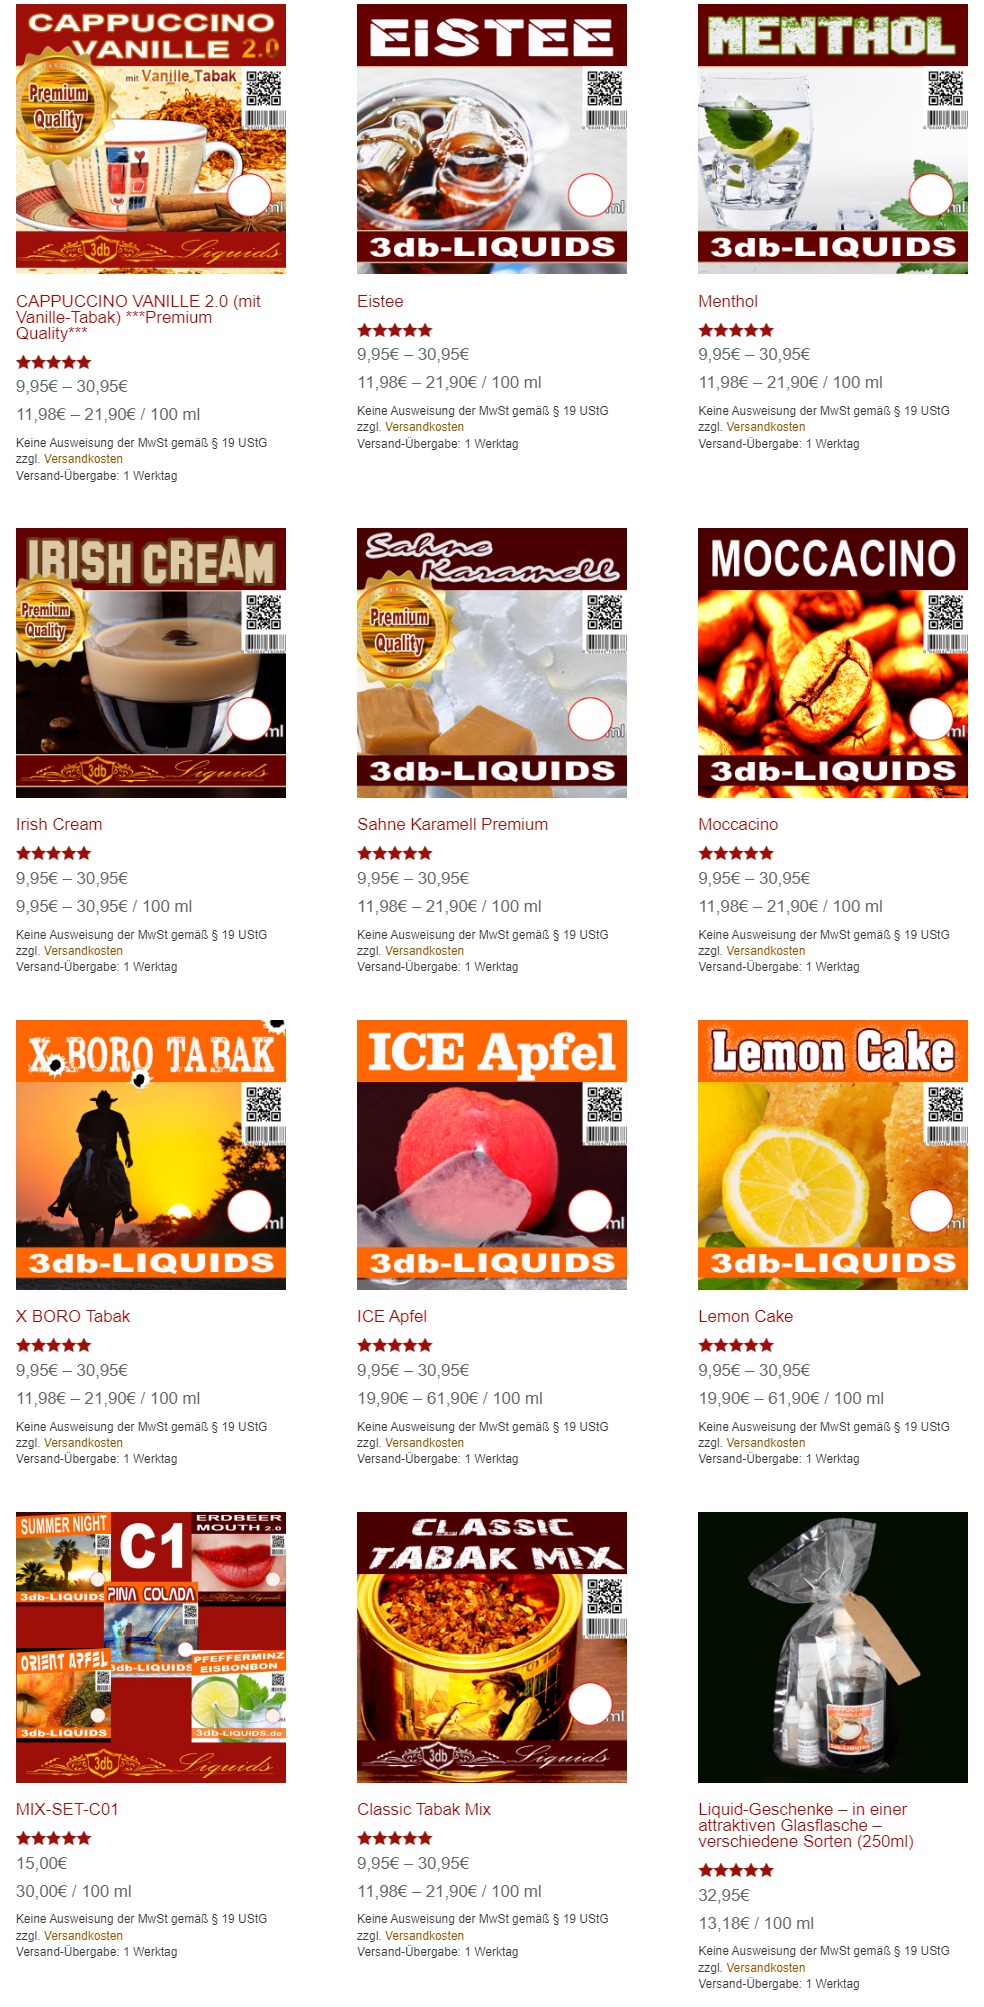View the ICE Apfel product image

coord(492,1155)
